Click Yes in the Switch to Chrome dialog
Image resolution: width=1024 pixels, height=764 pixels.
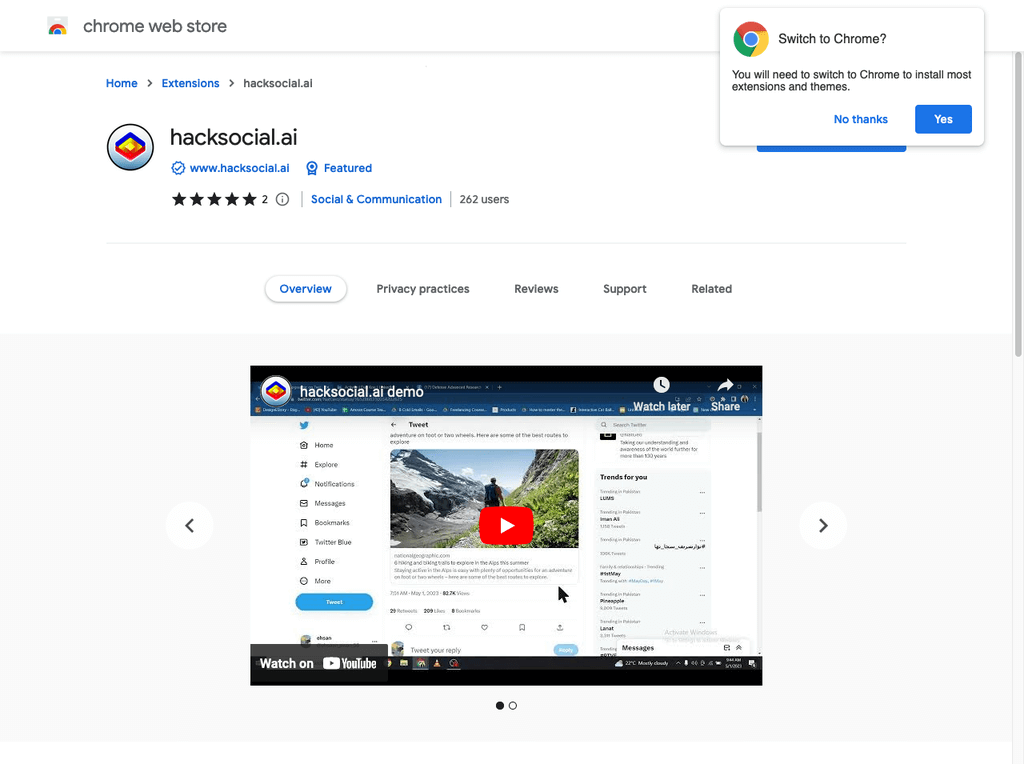coord(942,118)
